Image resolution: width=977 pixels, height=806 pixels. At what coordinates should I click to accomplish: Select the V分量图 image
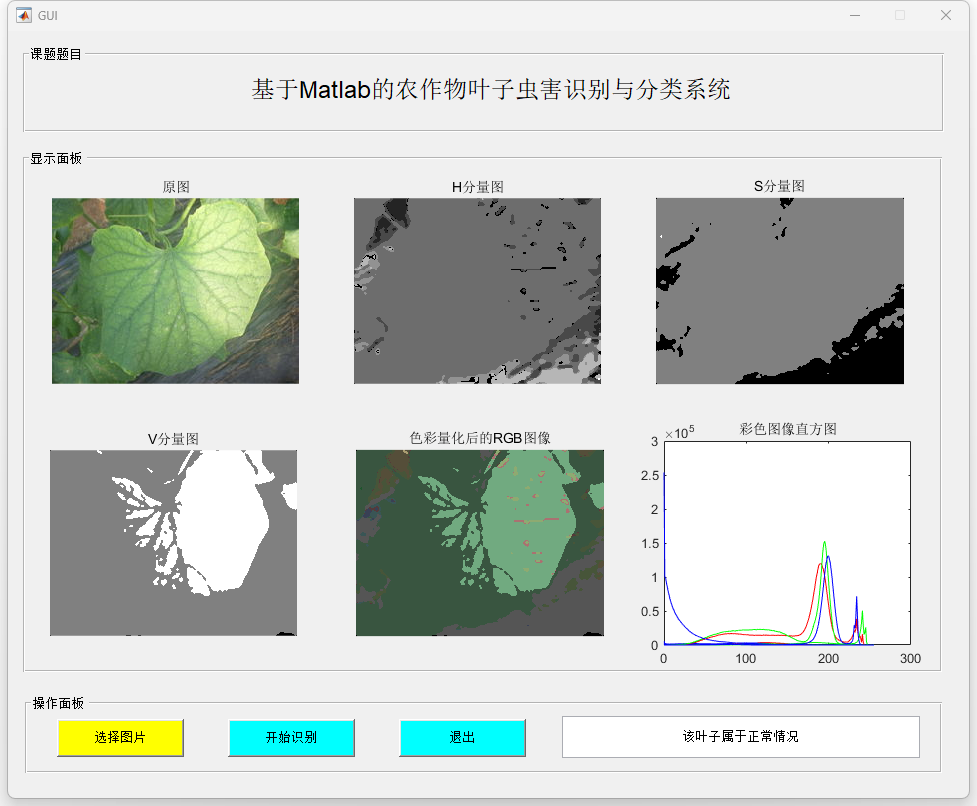point(173,543)
